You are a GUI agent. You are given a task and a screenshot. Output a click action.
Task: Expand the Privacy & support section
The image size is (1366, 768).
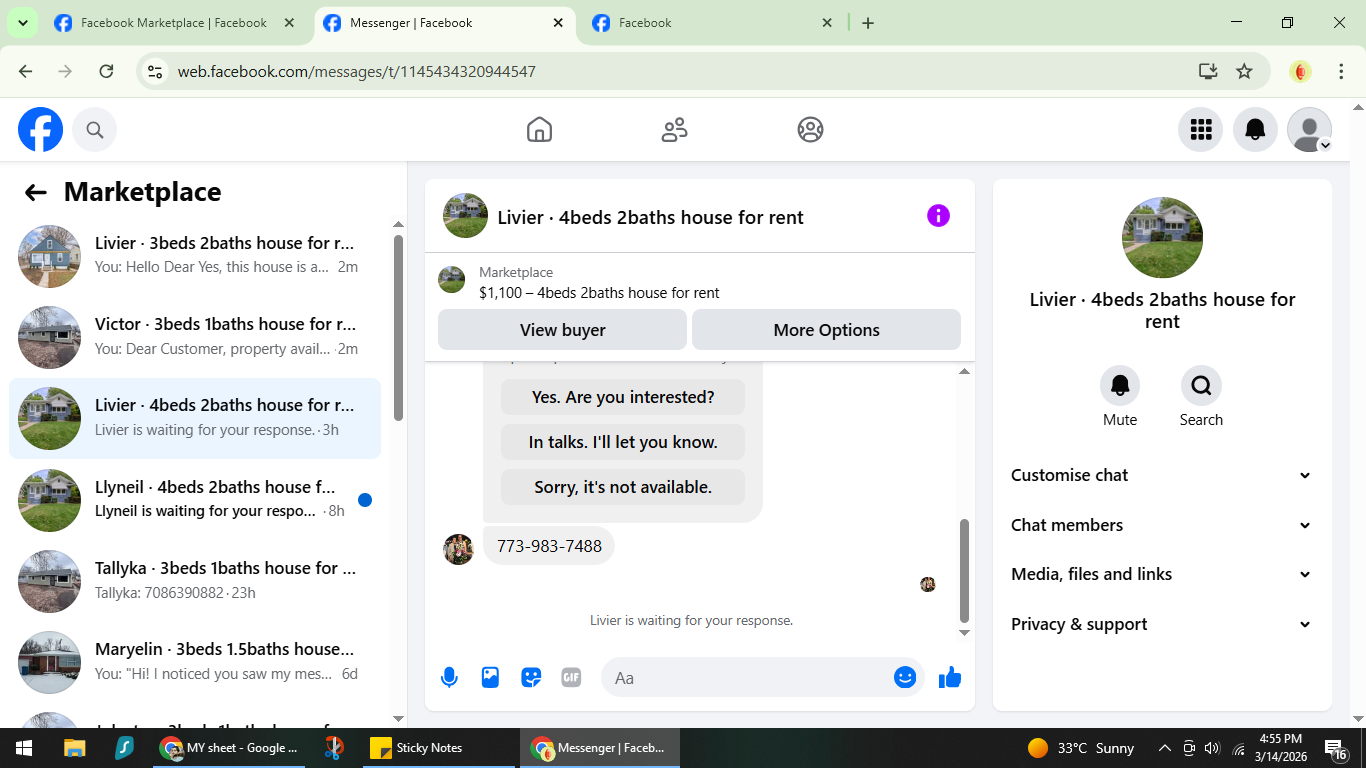pyautogui.click(x=1162, y=624)
